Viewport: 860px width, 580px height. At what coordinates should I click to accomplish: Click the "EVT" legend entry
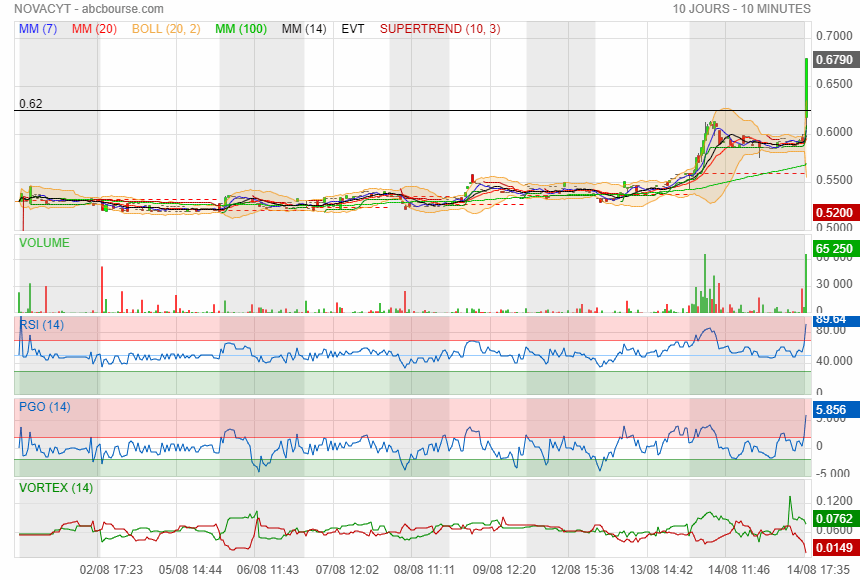pyautogui.click(x=353, y=29)
